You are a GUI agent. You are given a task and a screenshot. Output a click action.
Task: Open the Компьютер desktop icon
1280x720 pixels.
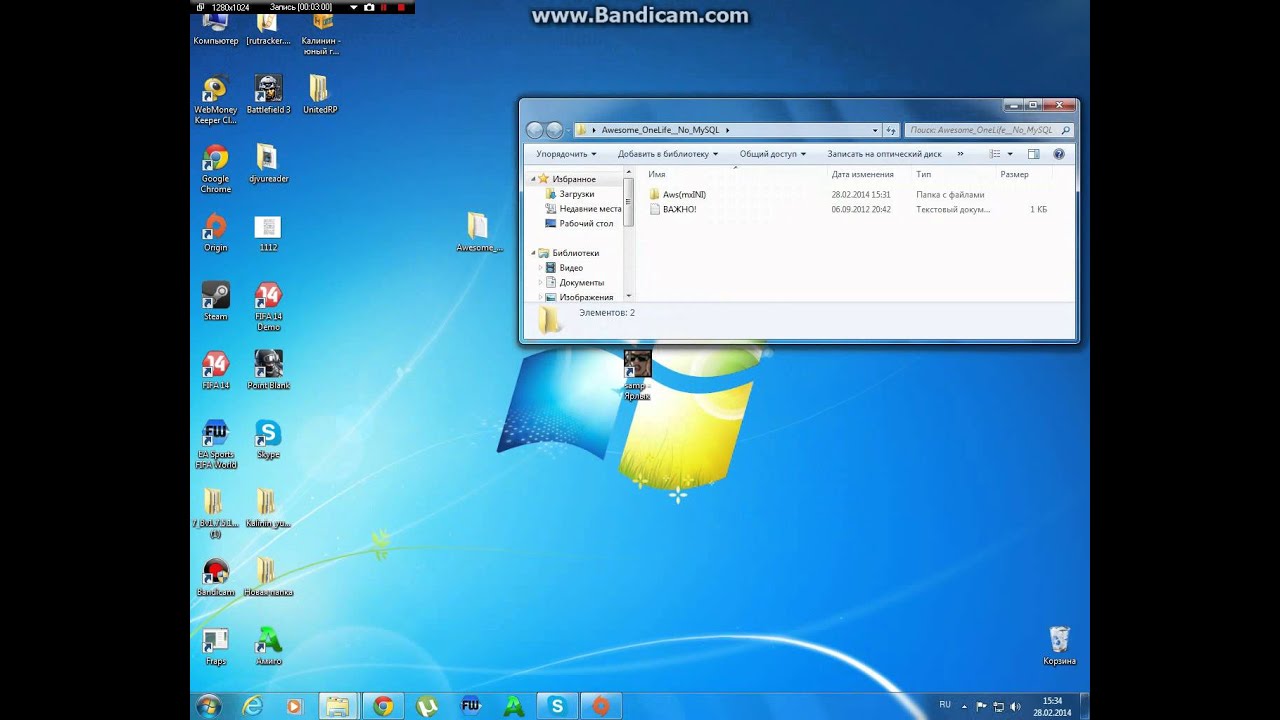click(216, 31)
